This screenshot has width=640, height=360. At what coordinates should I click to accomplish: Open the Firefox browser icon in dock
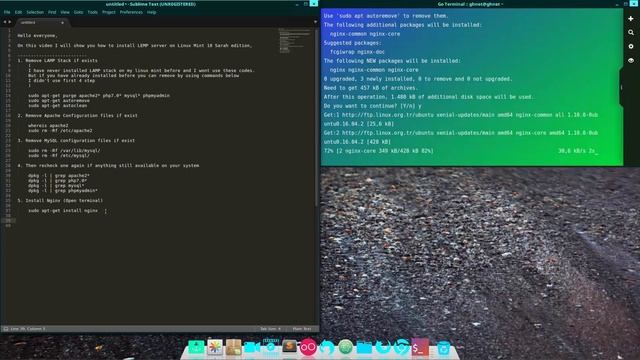(383, 347)
